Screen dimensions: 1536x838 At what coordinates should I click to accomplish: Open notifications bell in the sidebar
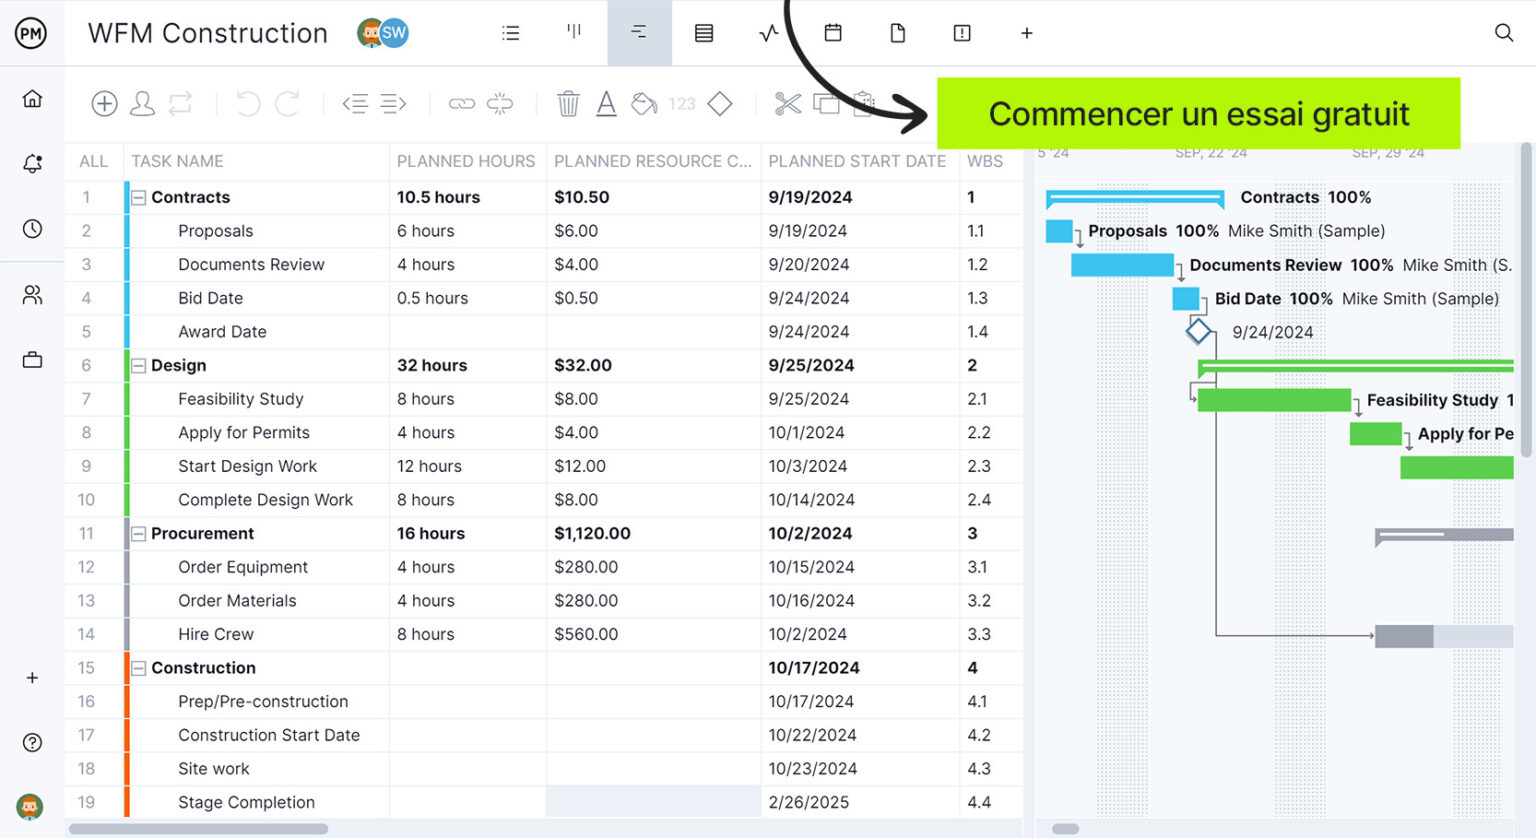tap(32, 163)
